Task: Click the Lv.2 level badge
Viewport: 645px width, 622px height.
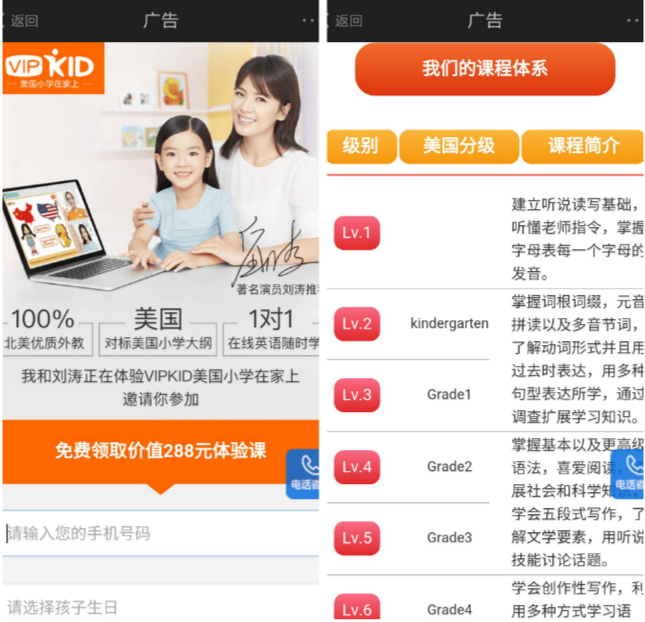Action: (x=357, y=324)
